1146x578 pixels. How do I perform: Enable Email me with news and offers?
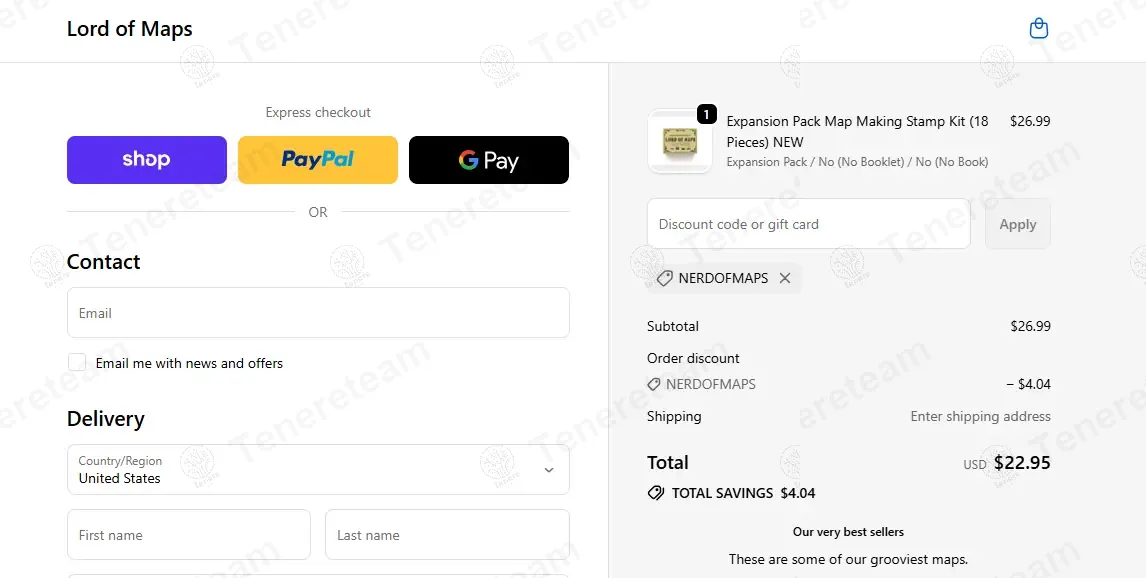point(77,362)
